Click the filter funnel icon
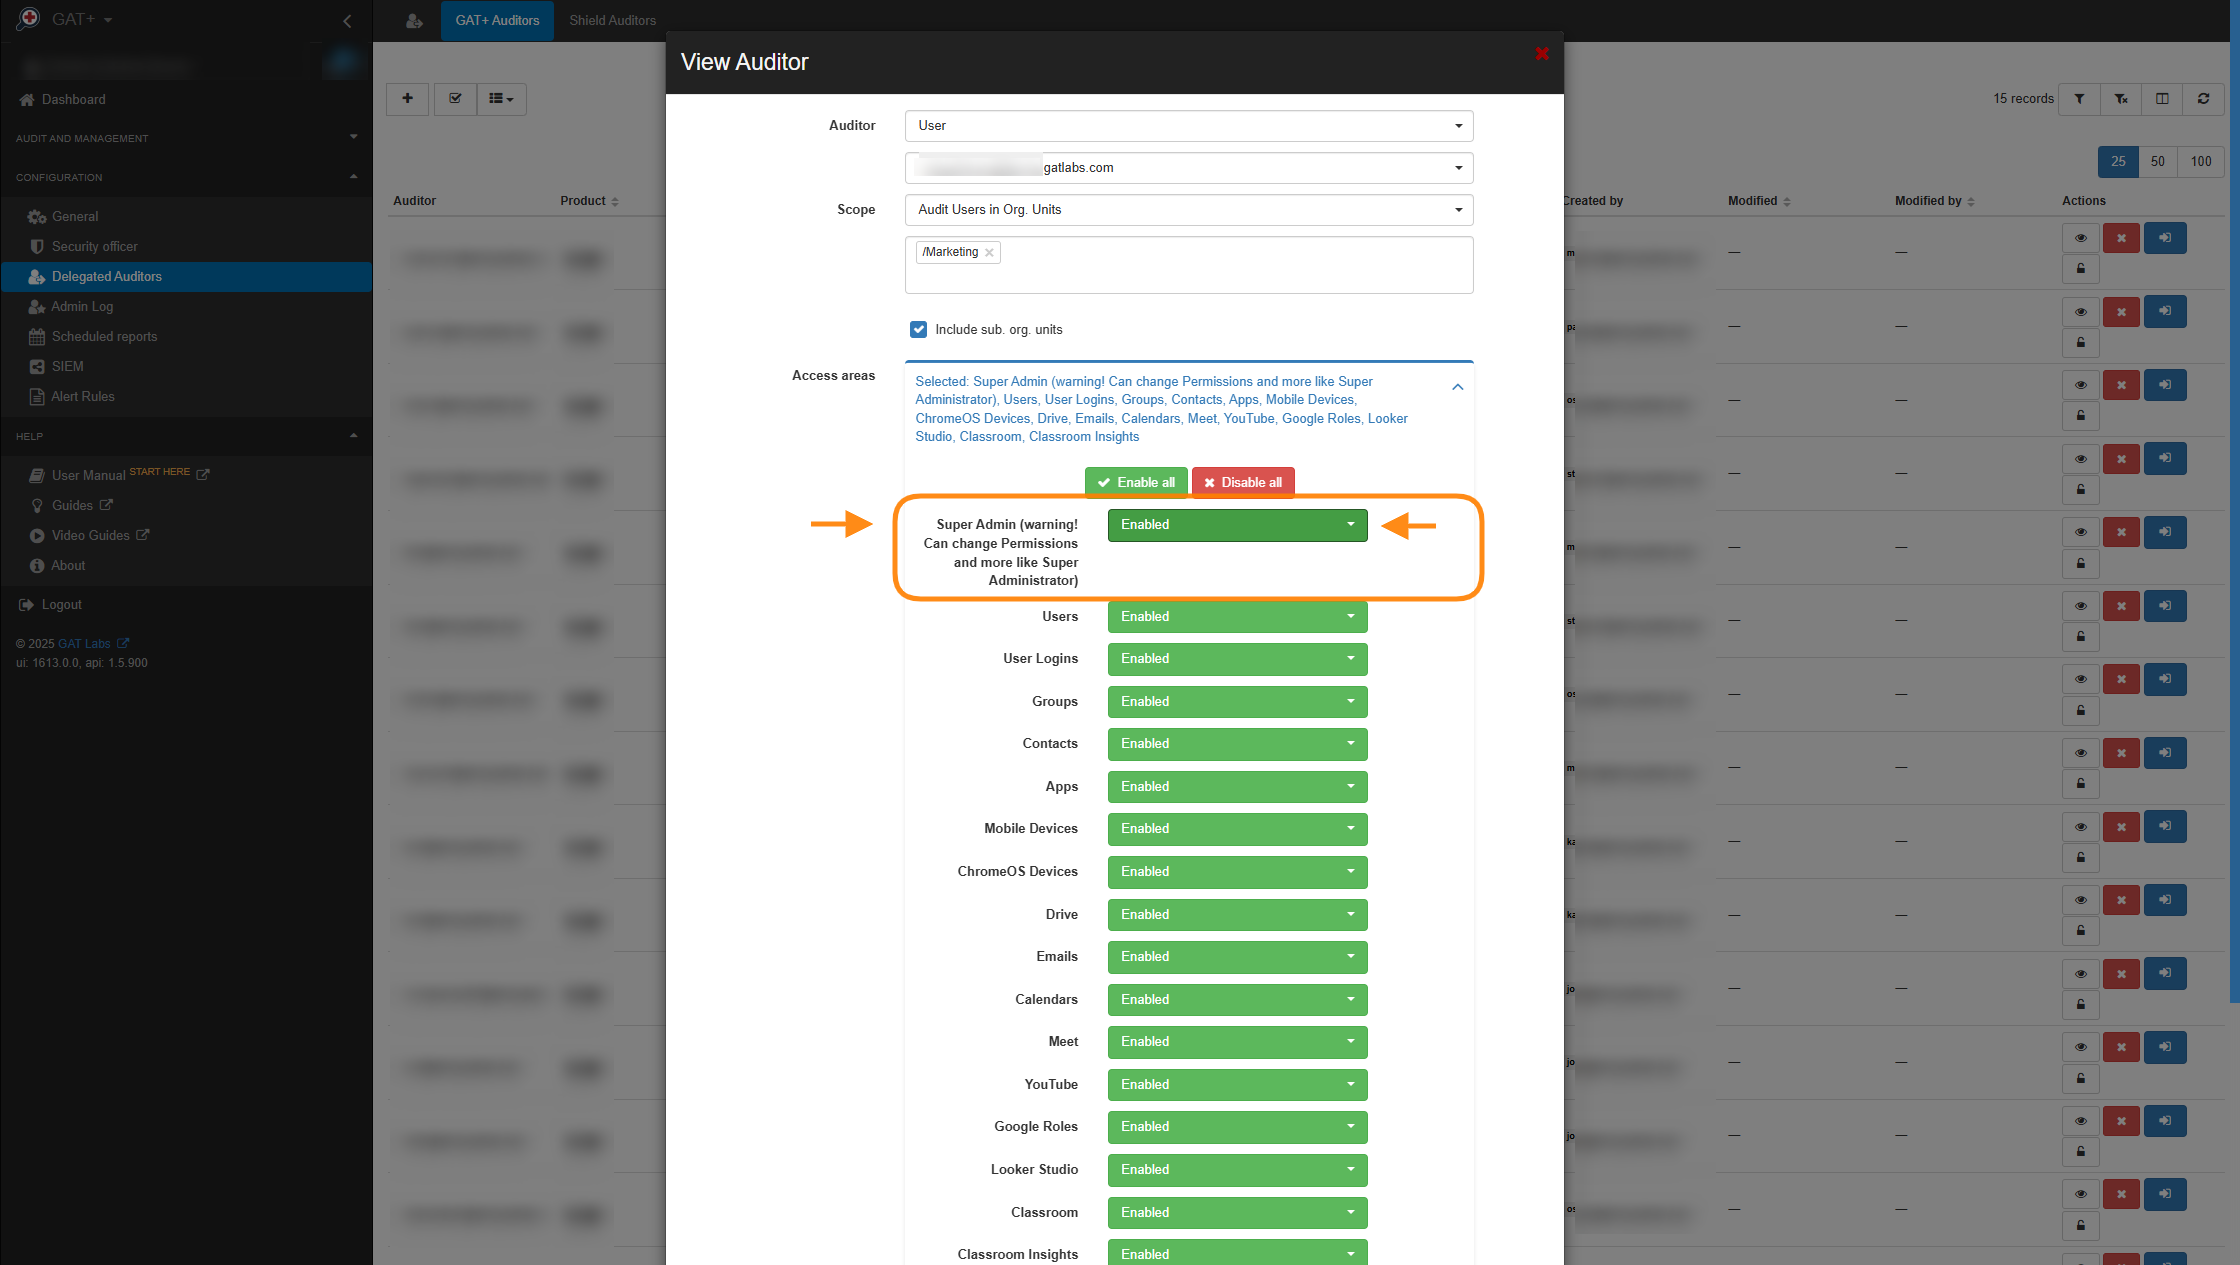The width and height of the screenshot is (2240, 1265). pos(2079,99)
